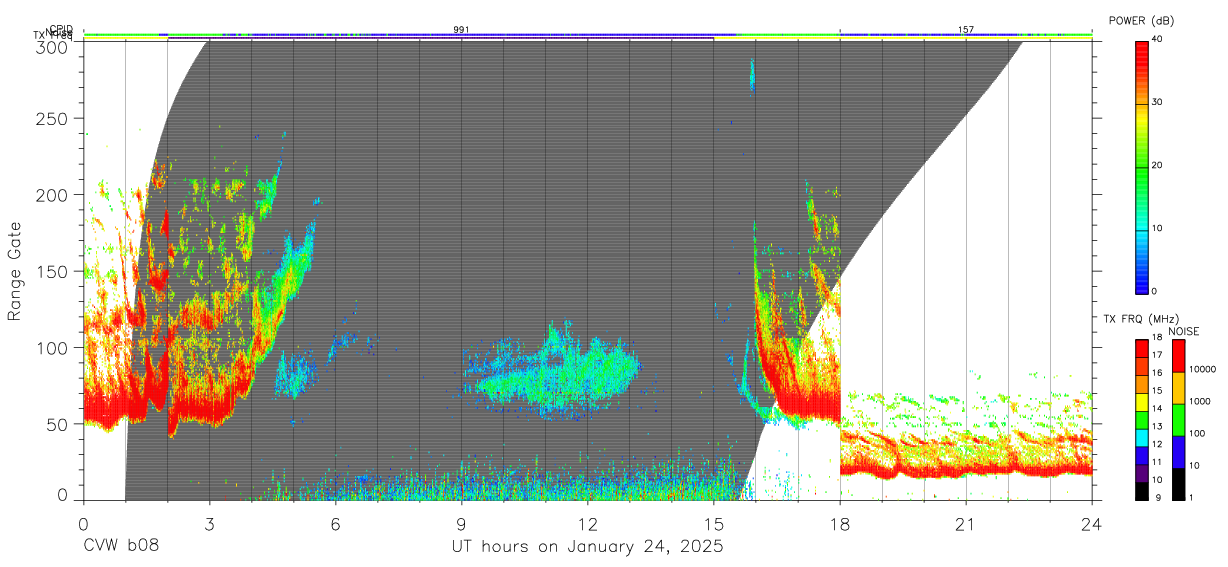Click the 6 tick on the UT hours axis
1228x567 pixels.
(335, 523)
